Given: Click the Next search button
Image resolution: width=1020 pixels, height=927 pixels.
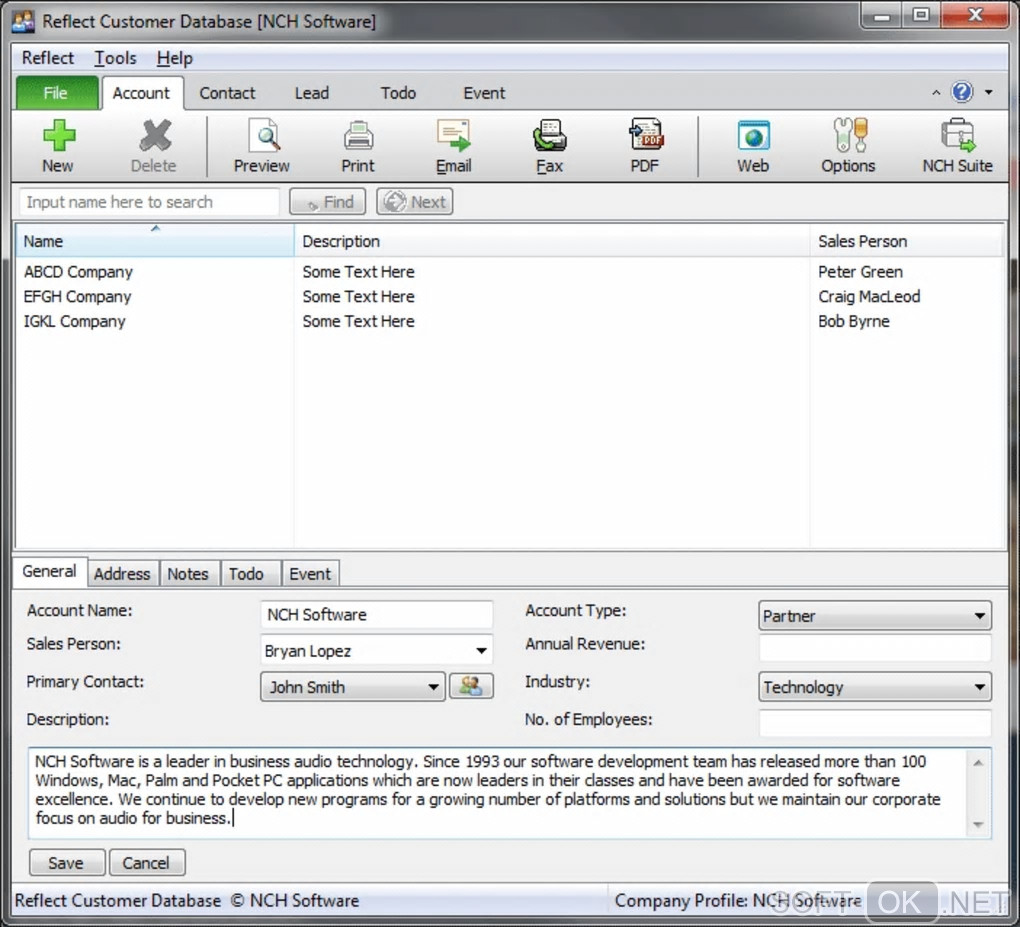Looking at the screenshot, I should point(414,202).
